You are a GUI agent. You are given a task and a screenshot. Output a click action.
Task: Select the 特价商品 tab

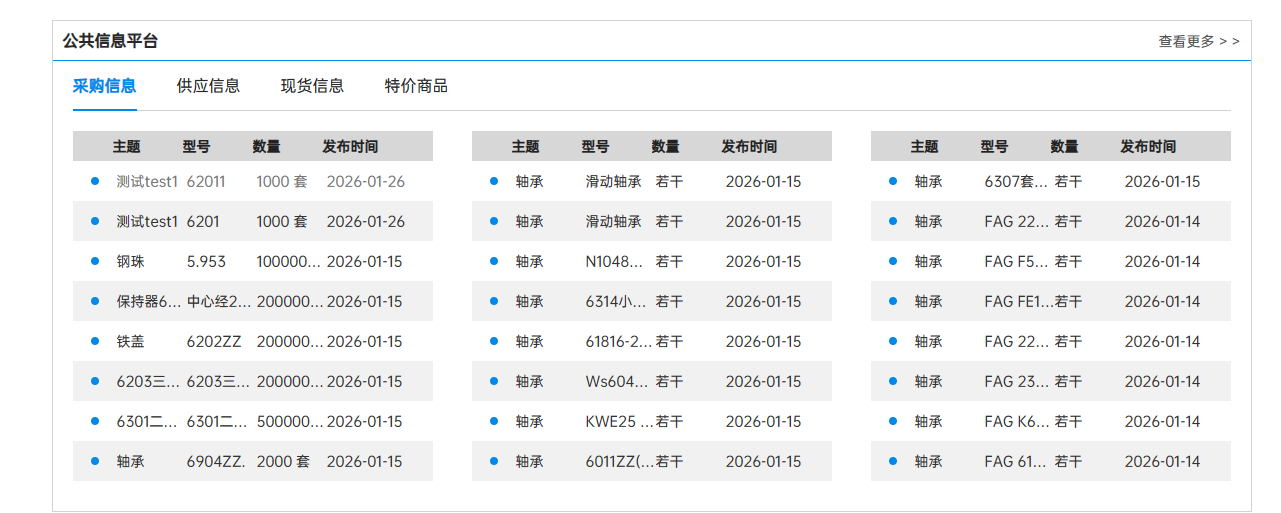[x=416, y=86]
